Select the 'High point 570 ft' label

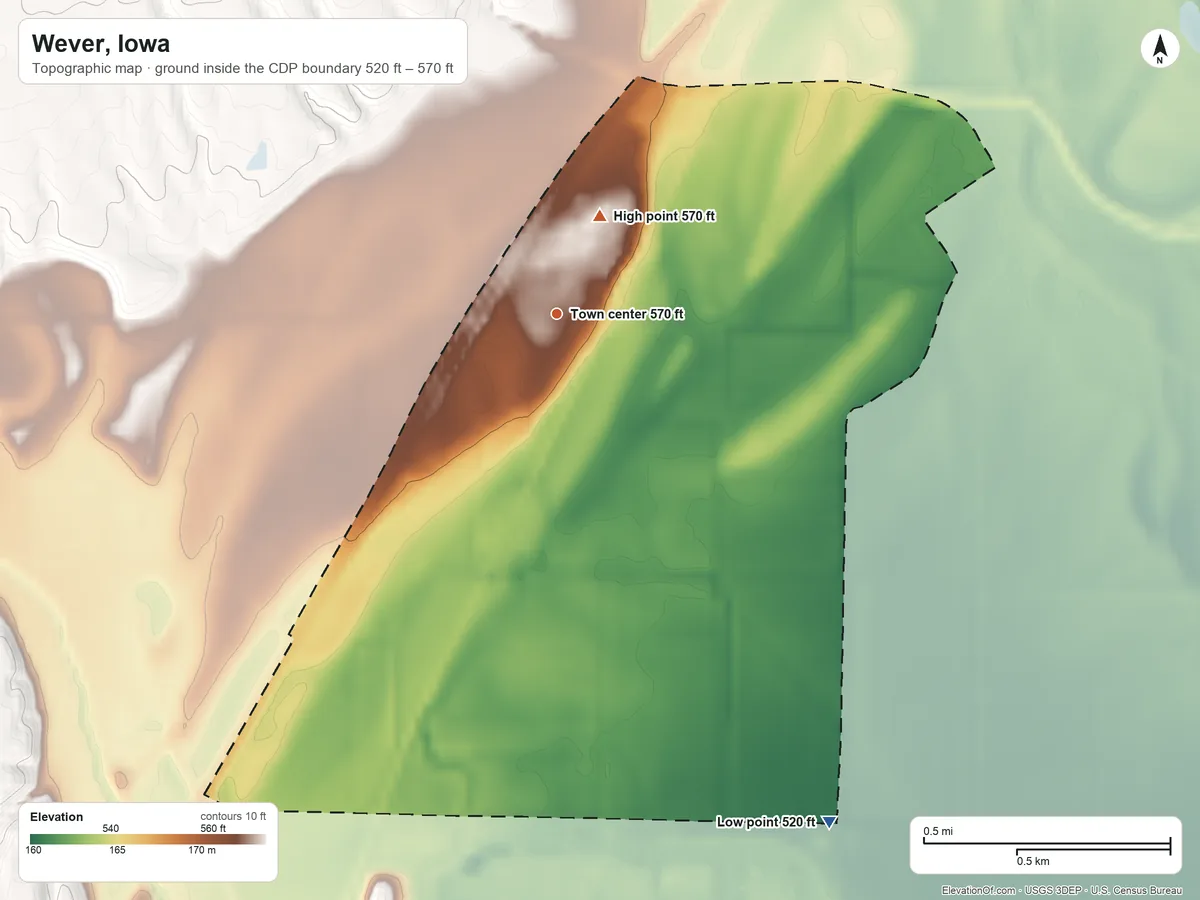tap(664, 216)
